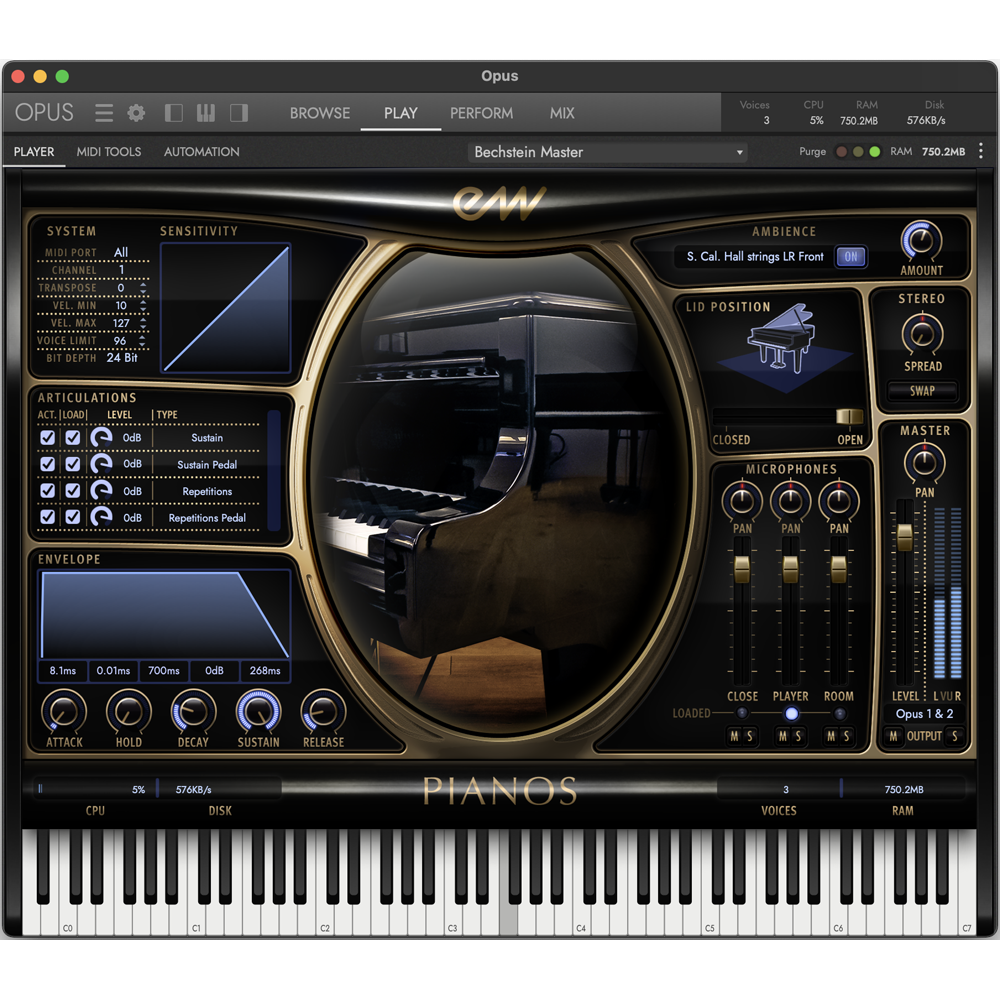Open the MIDI TOOLS tab
The image size is (1000, 1000).
[108, 151]
